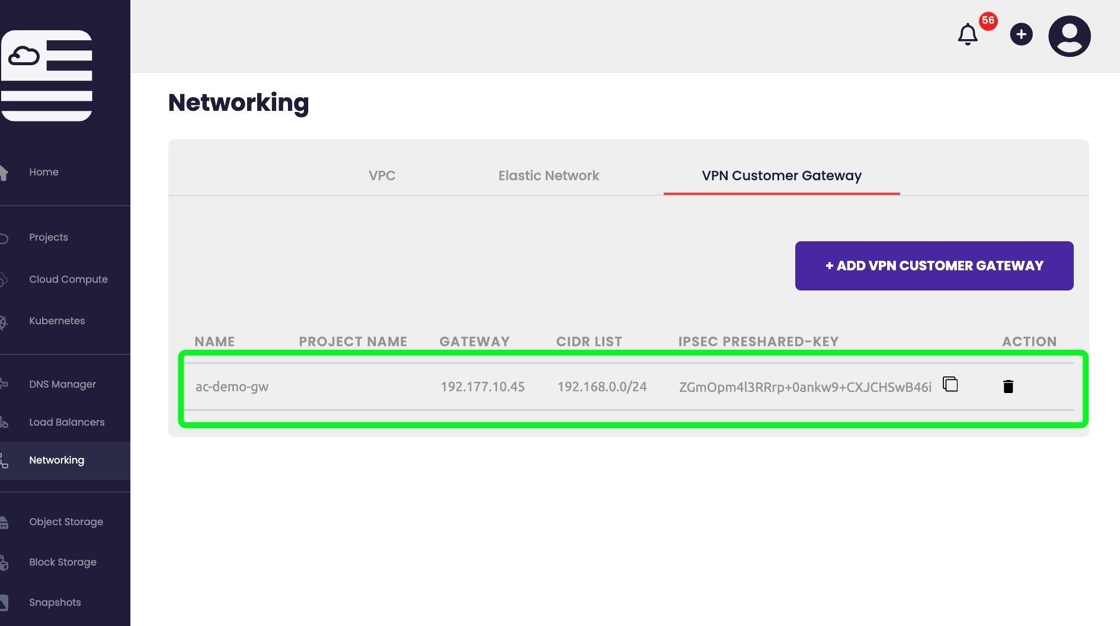
Task: Copy the IPsec preshared key
Action: pos(950,385)
